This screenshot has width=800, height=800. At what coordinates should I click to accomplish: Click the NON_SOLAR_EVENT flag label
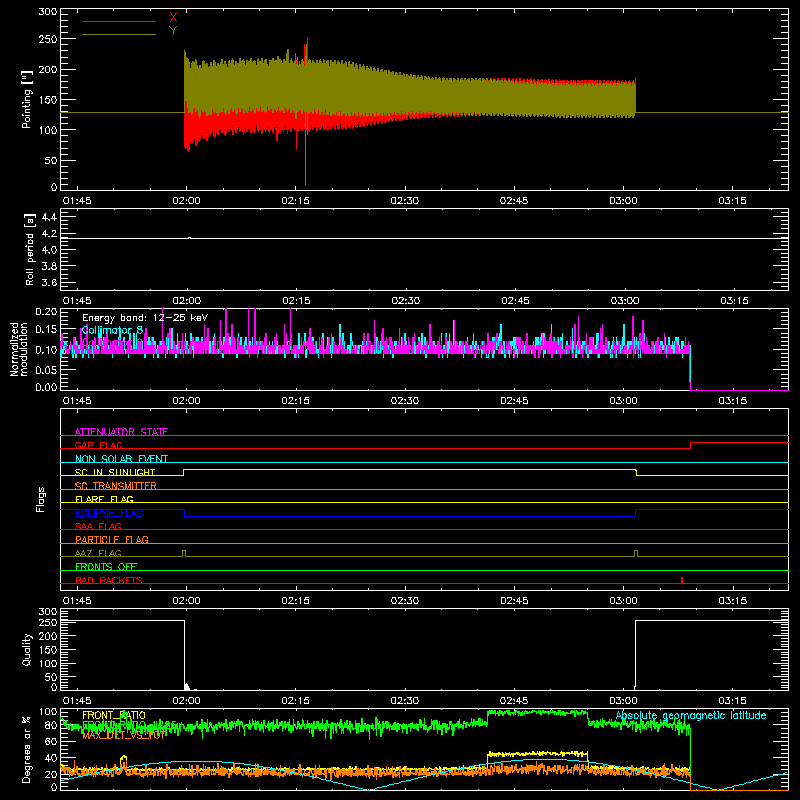point(121,459)
